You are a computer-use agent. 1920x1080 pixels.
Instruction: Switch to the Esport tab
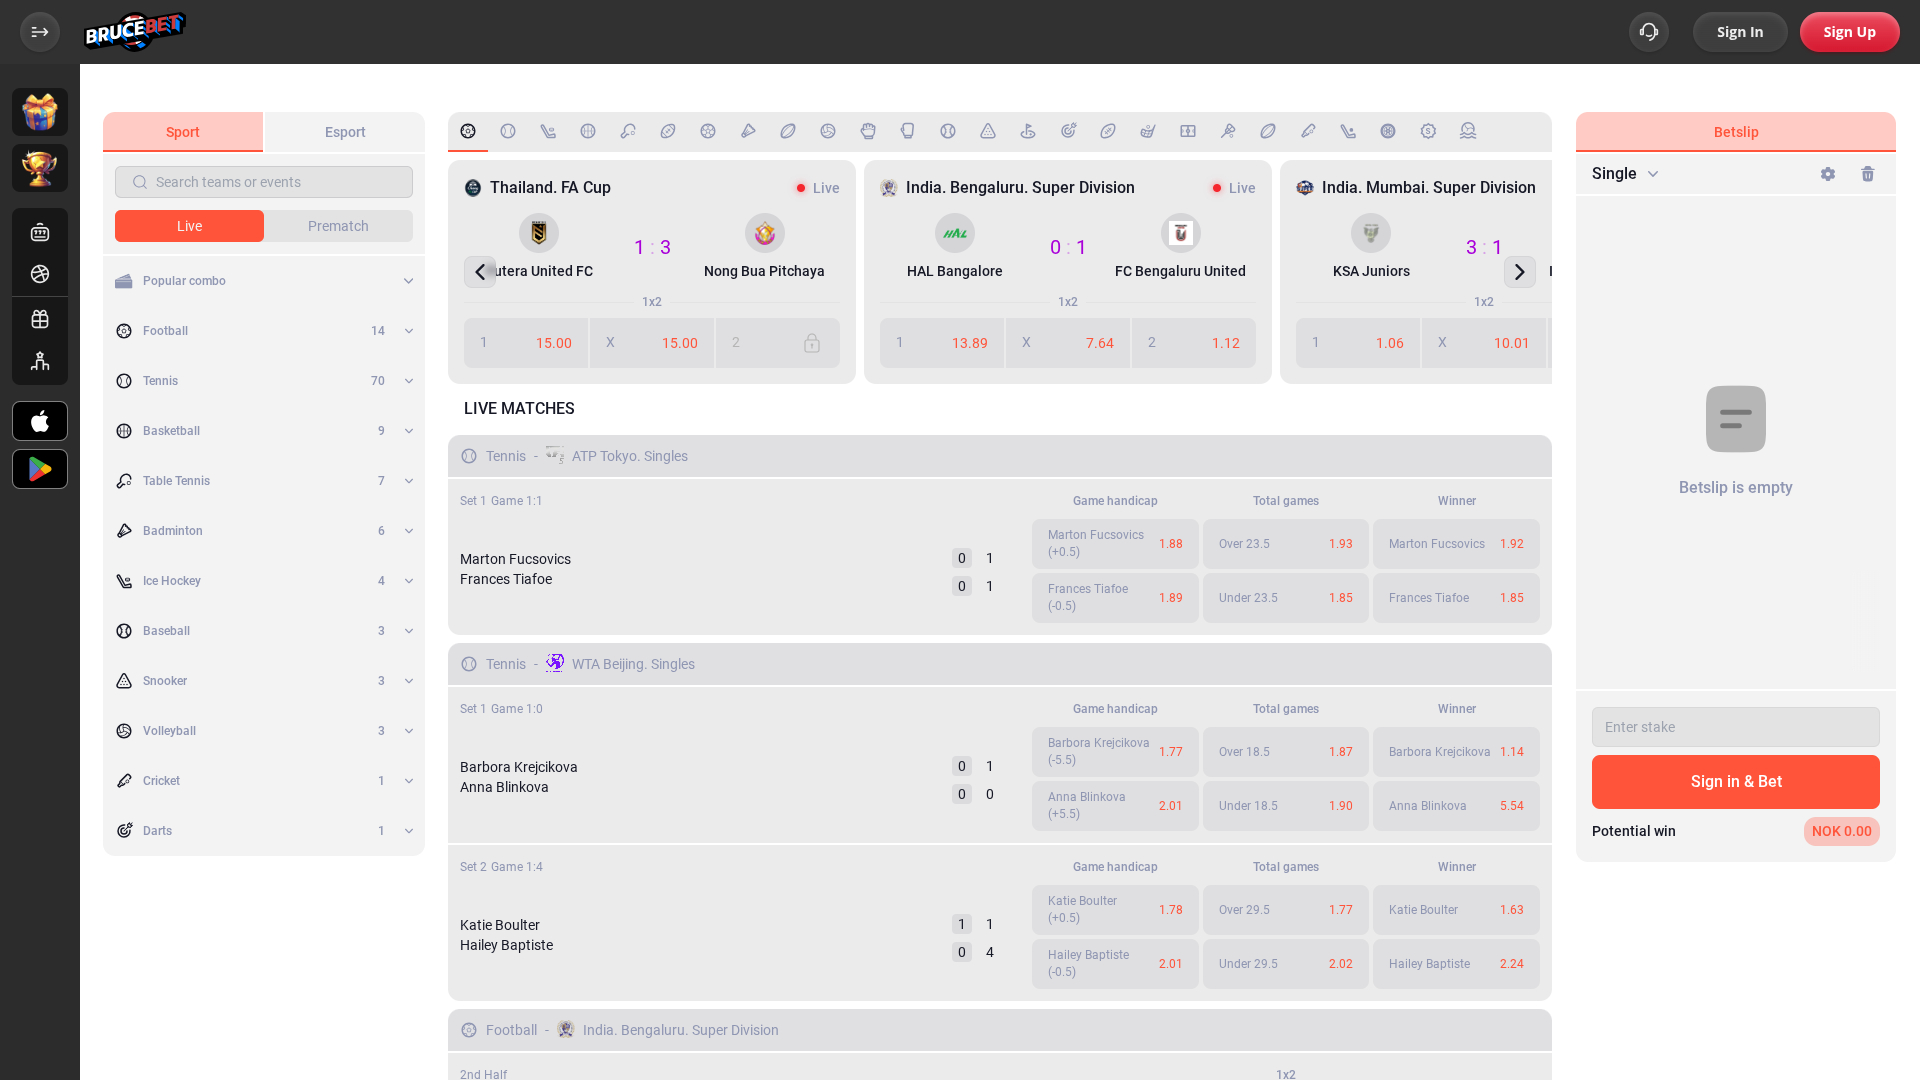(344, 132)
